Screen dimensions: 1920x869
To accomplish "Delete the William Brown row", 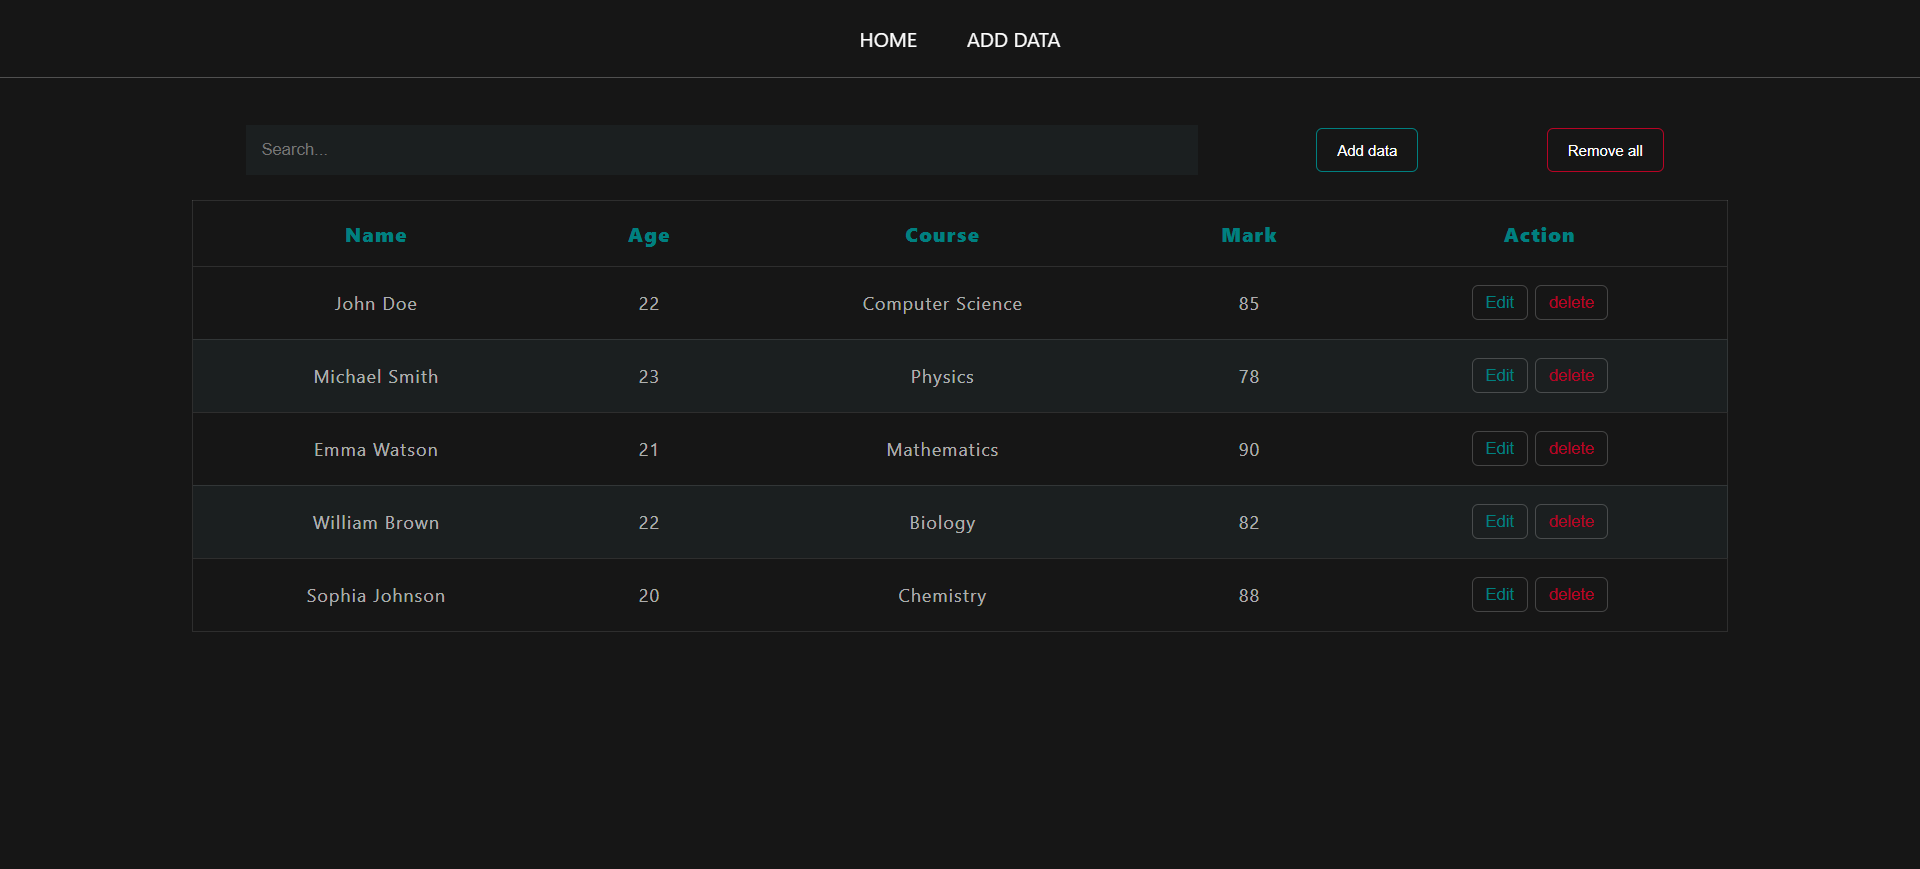I will [x=1571, y=522].
